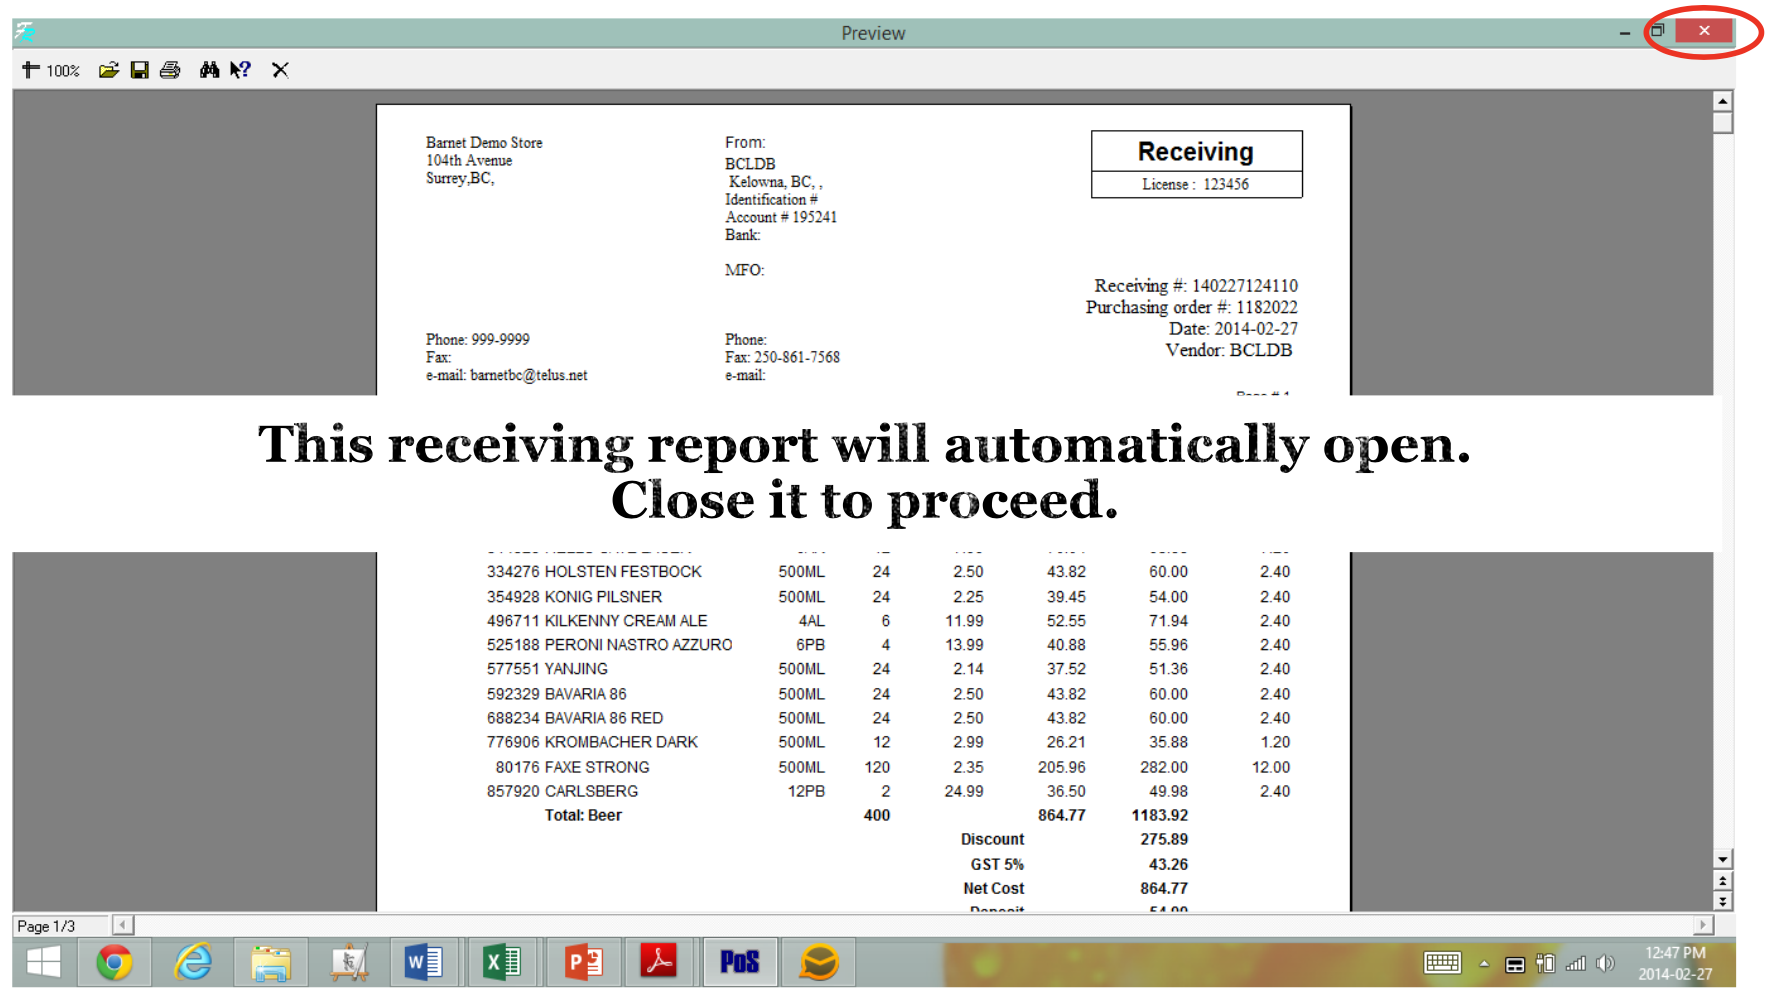The image size is (1770, 996).
Task: Click the HOLSTEN FESTBOCK product row
Action: [x=888, y=572]
